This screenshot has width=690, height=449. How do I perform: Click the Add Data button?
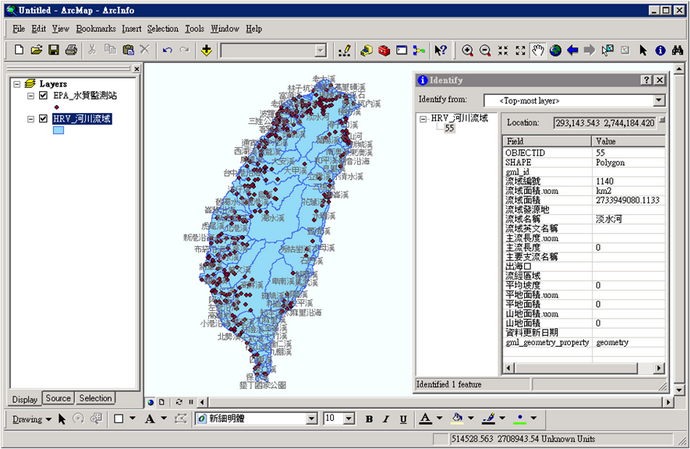coord(206,50)
